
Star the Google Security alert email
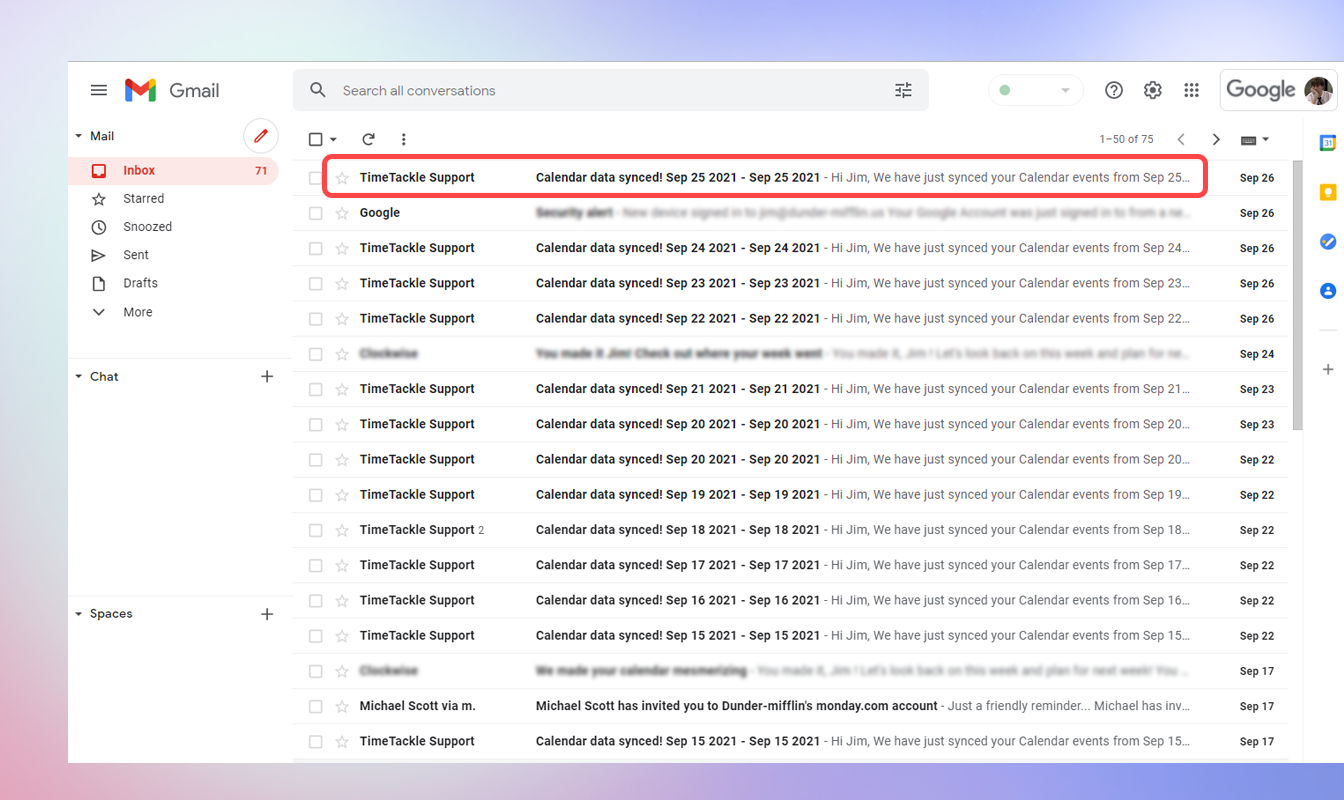pyautogui.click(x=342, y=213)
